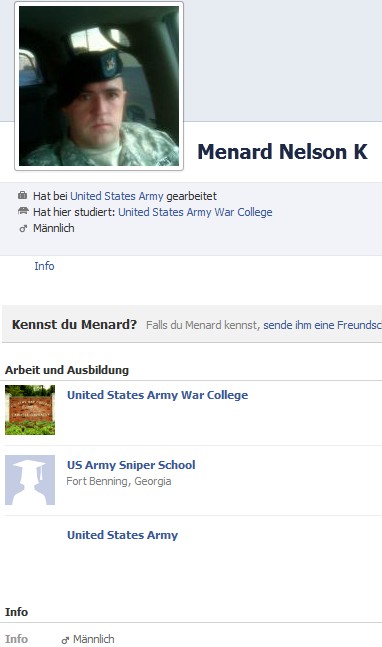Image resolution: width=382 pixels, height=647 pixels.
Task: Open United States Army link in work line
Action: pyautogui.click(x=117, y=196)
